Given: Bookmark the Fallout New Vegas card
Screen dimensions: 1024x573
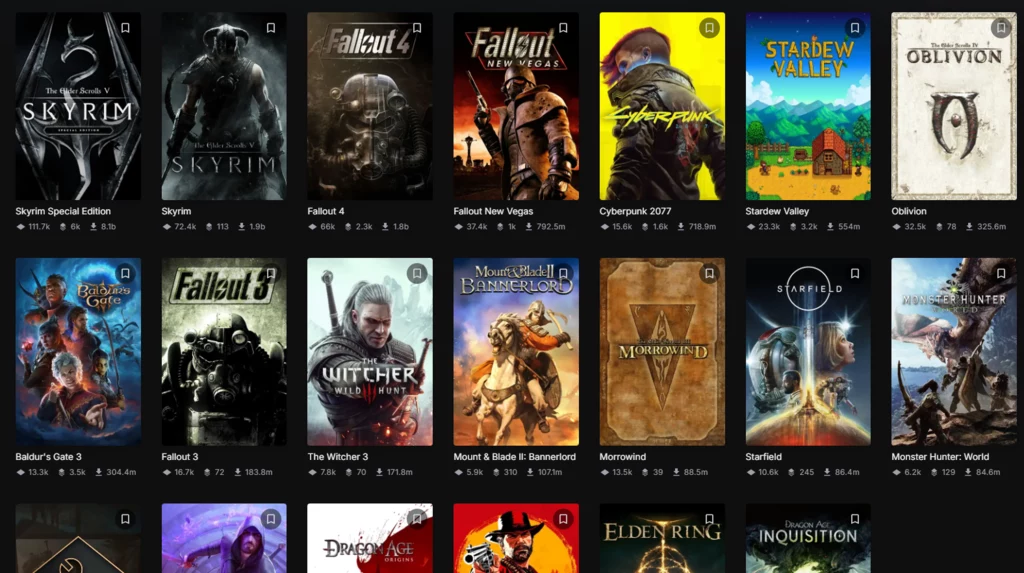Looking at the screenshot, I should click(563, 28).
